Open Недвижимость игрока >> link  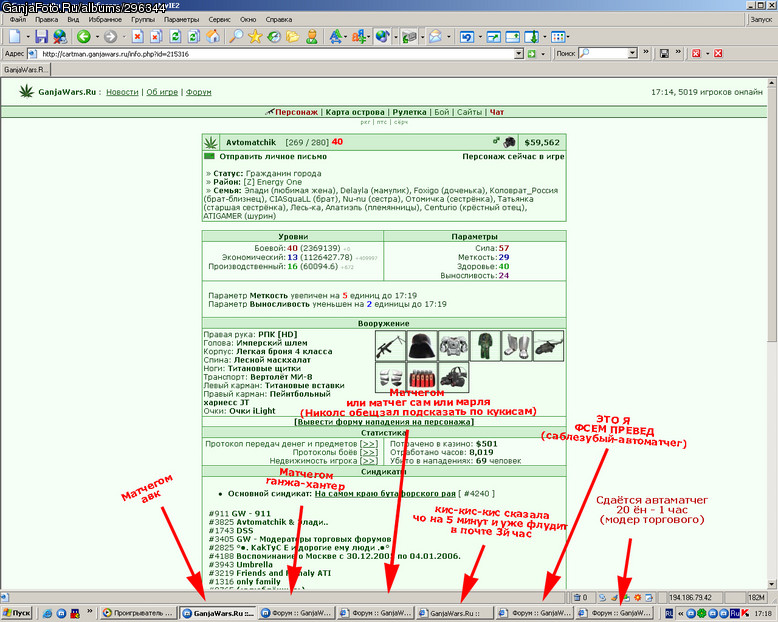369,461
